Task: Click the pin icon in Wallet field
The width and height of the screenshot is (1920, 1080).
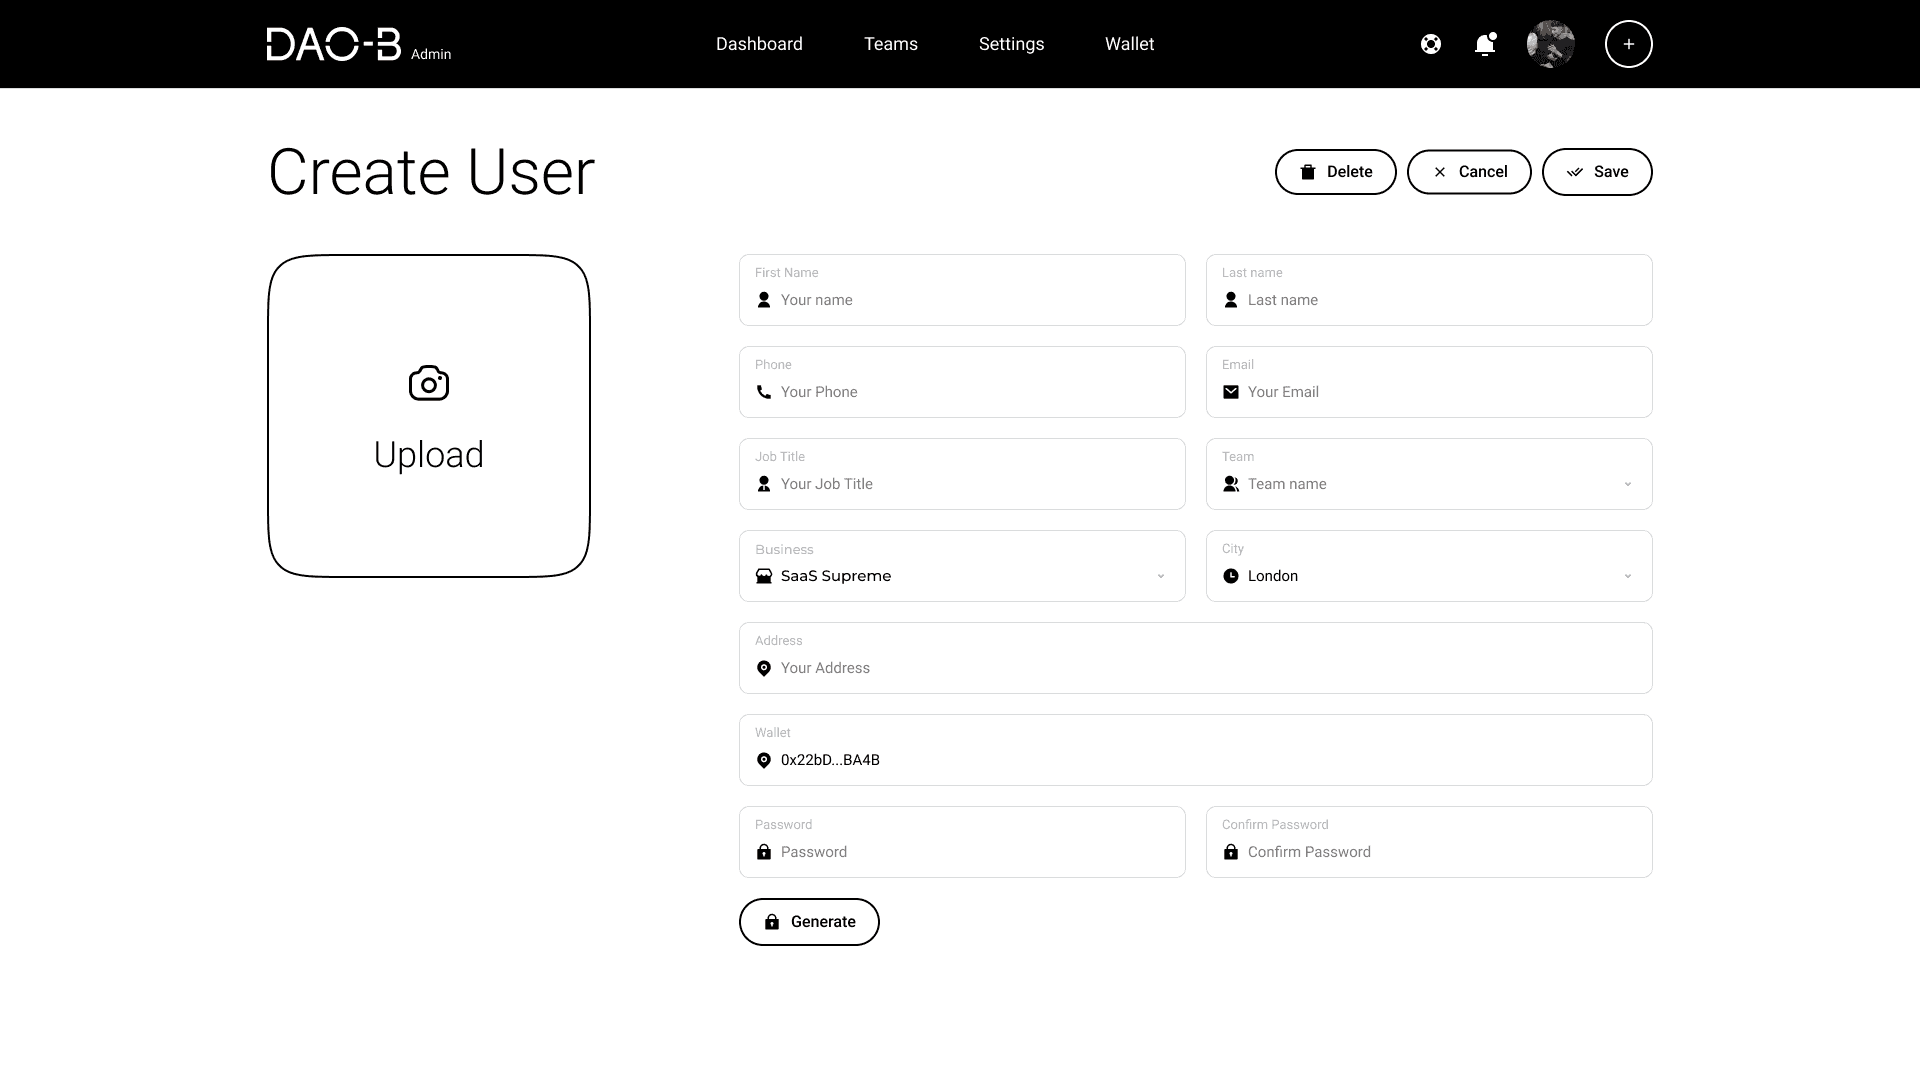Action: click(764, 760)
